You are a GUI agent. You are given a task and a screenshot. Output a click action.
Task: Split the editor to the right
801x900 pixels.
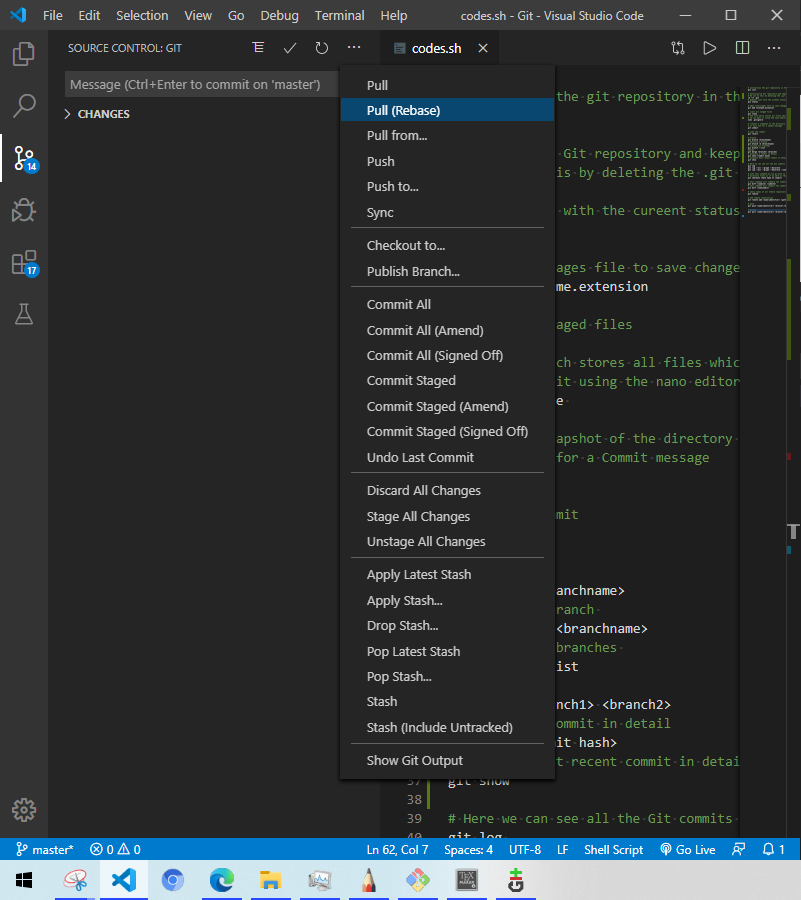pyautogui.click(x=742, y=48)
